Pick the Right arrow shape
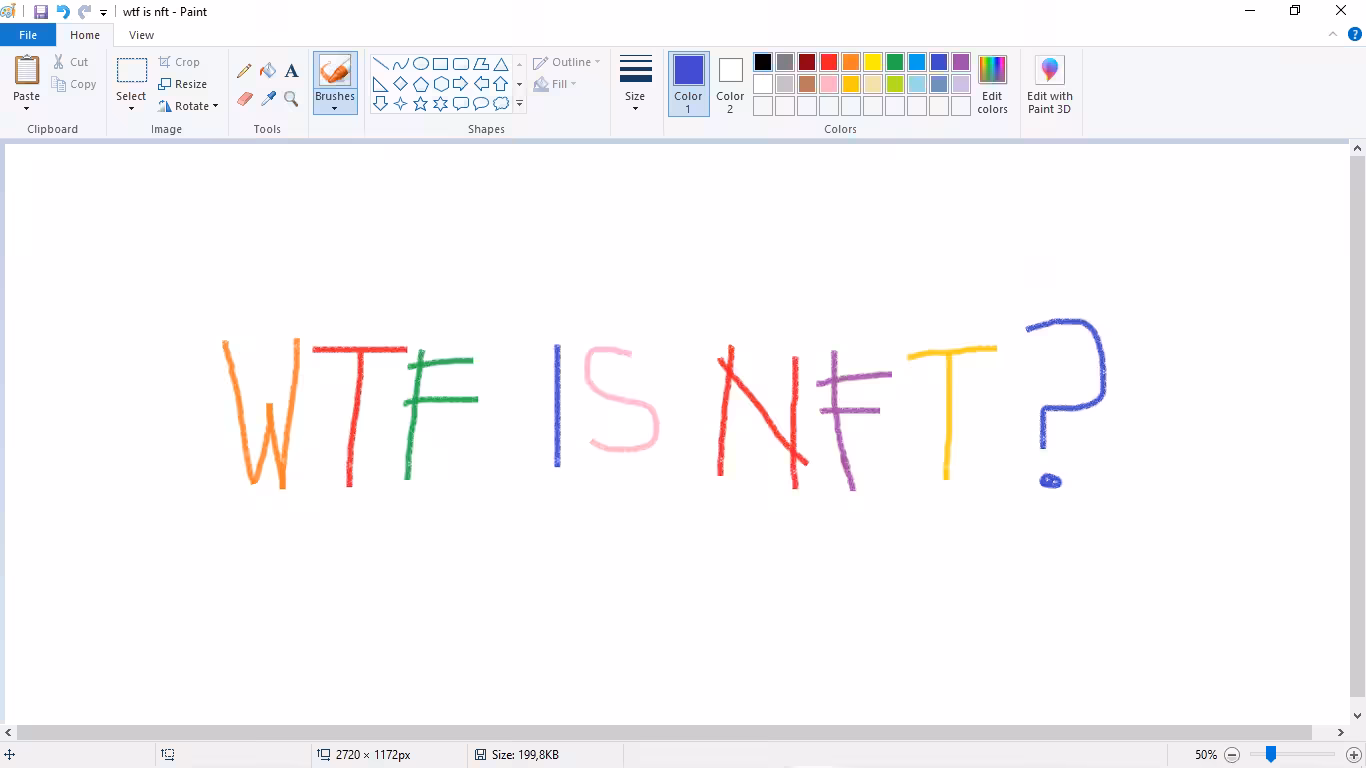The height and width of the screenshot is (768, 1366). pos(461,84)
